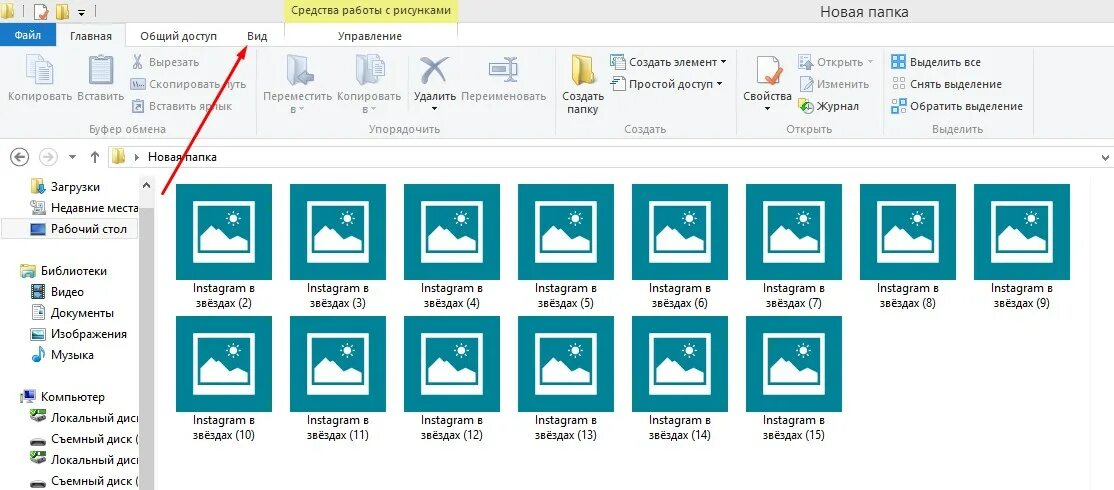The image size is (1114, 490).
Task: Open Libraries (Библиотеки) node
Action: (64, 271)
